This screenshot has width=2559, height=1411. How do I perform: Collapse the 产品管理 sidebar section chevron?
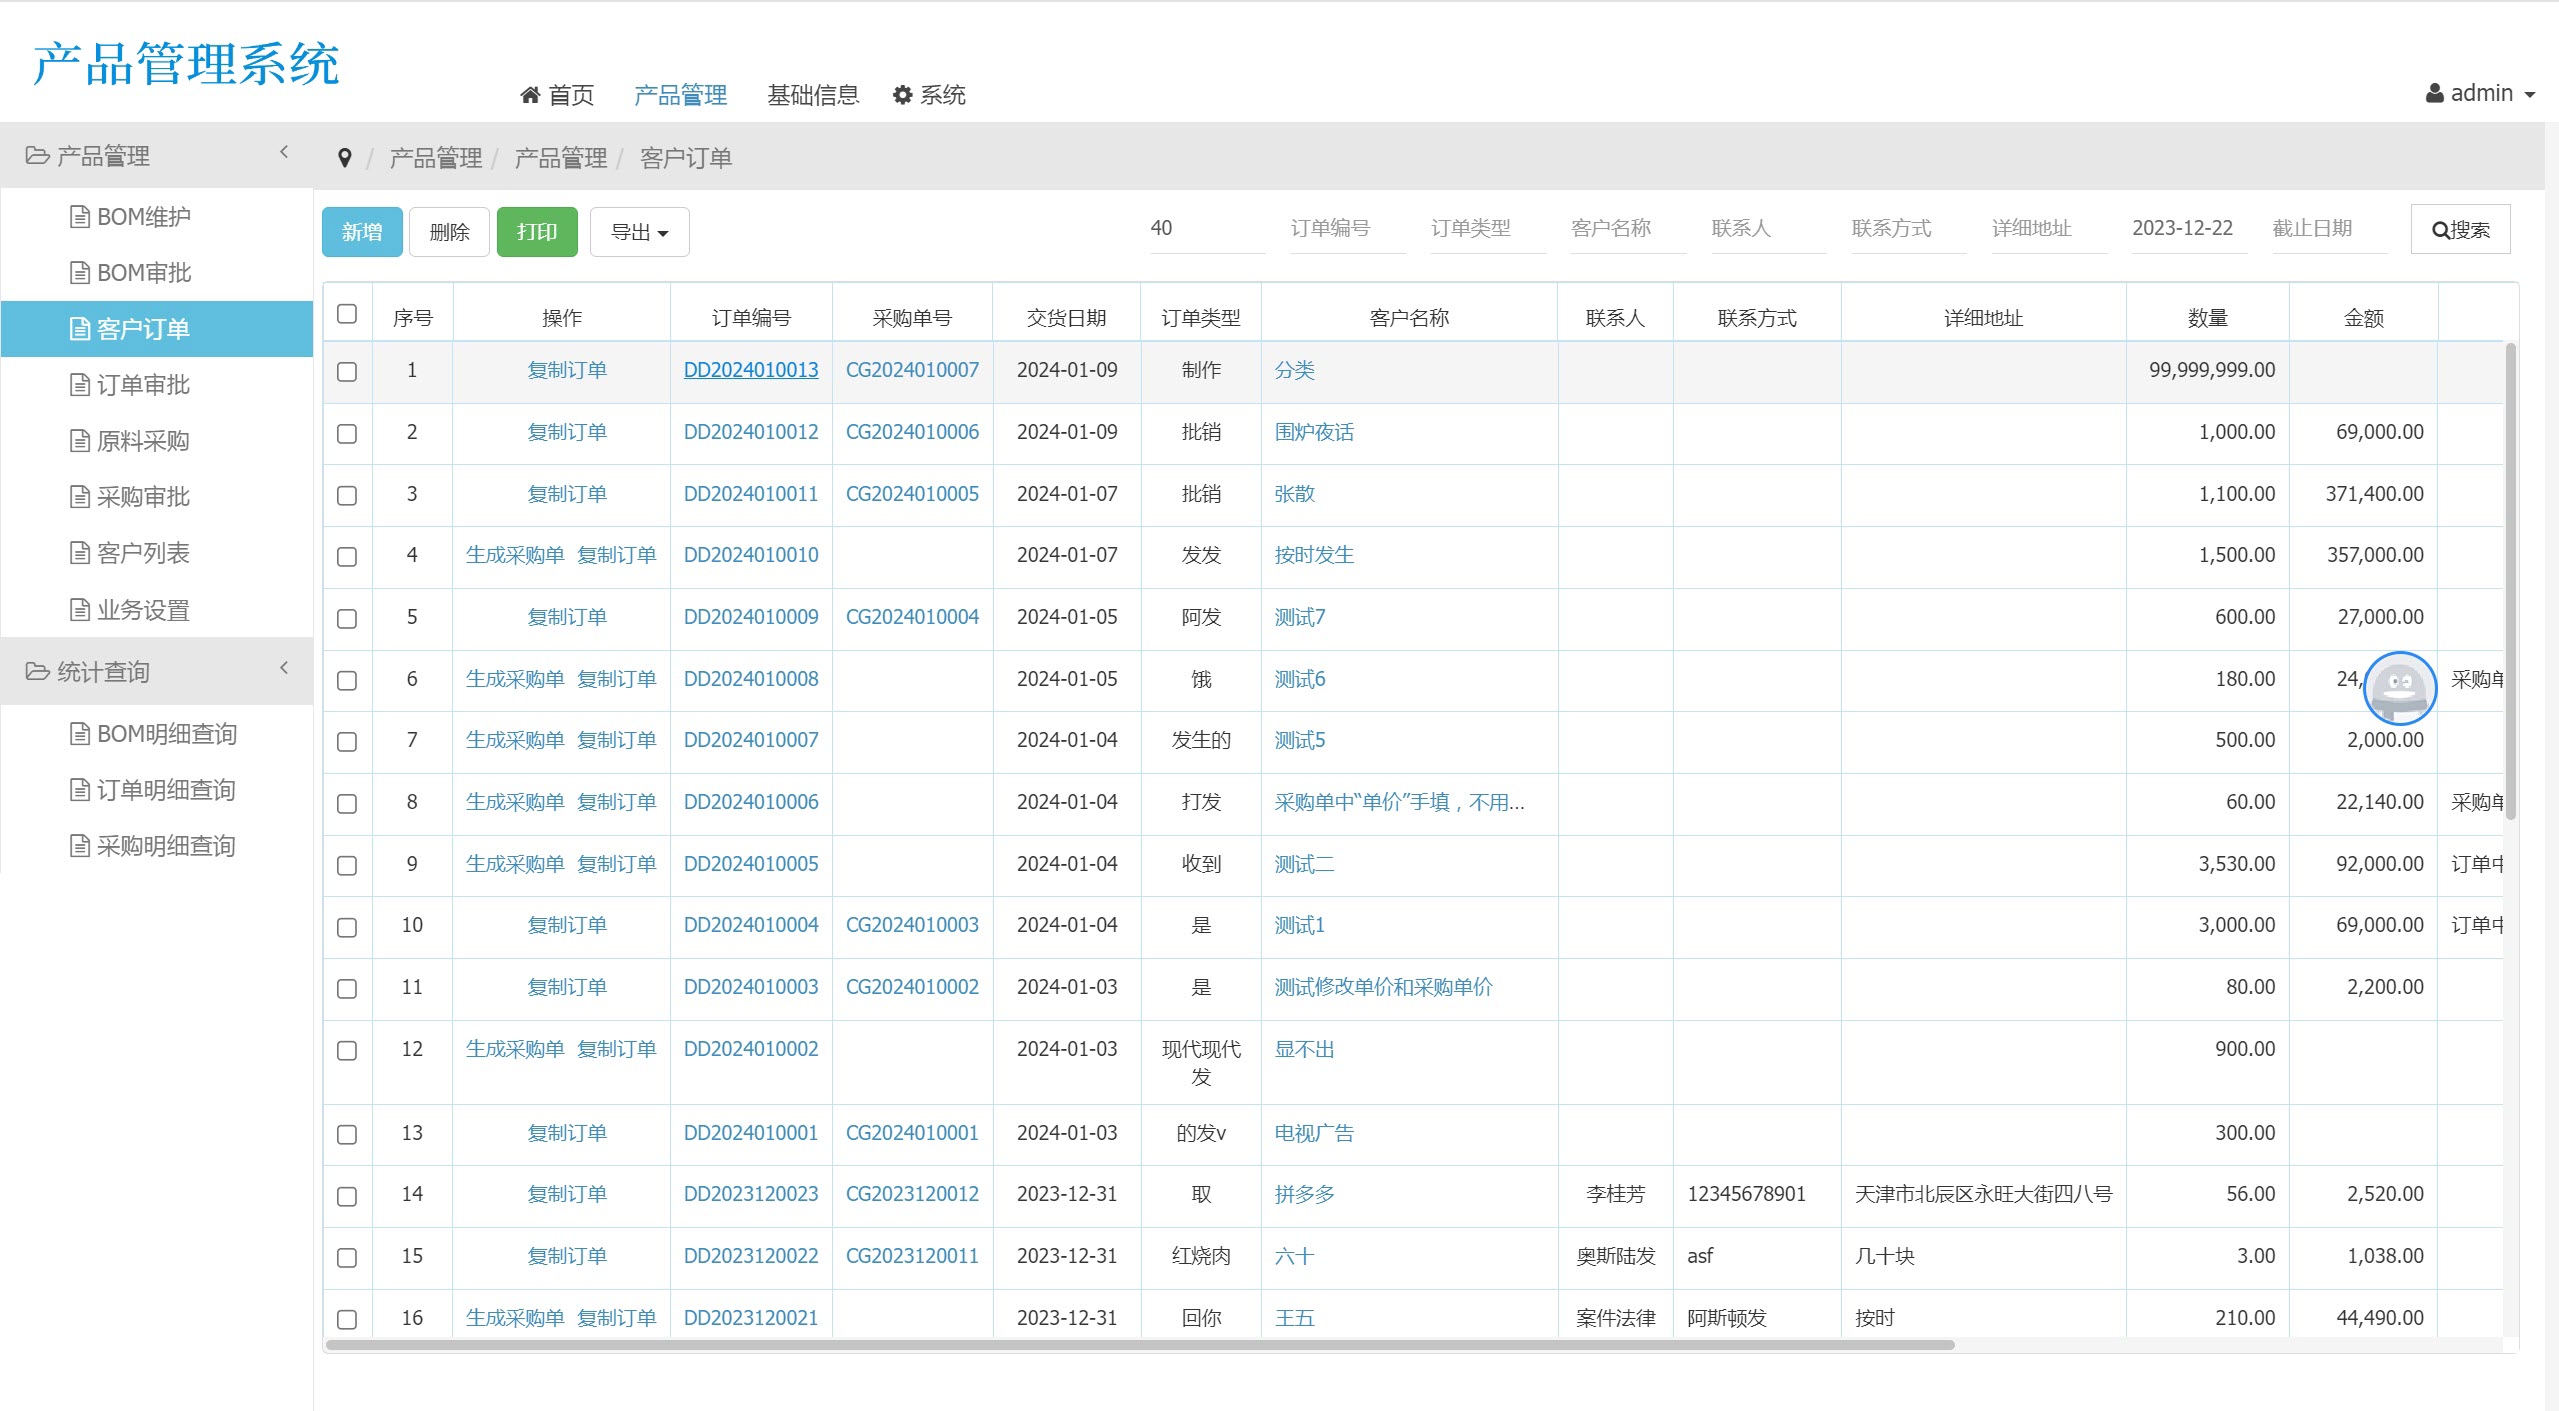pos(284,152)
